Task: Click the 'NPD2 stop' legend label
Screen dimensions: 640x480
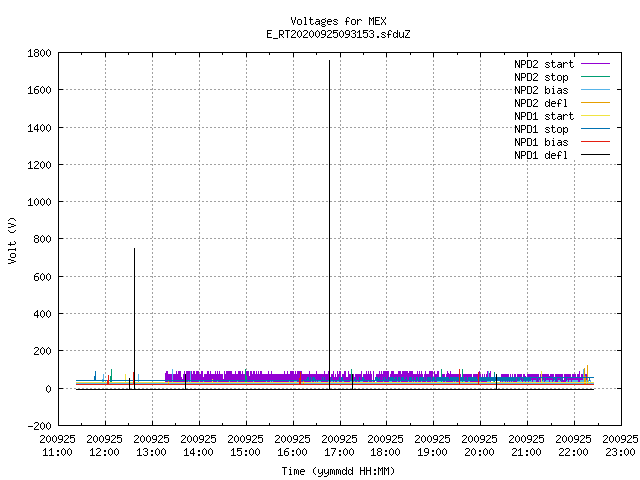Action: (541, 77)
